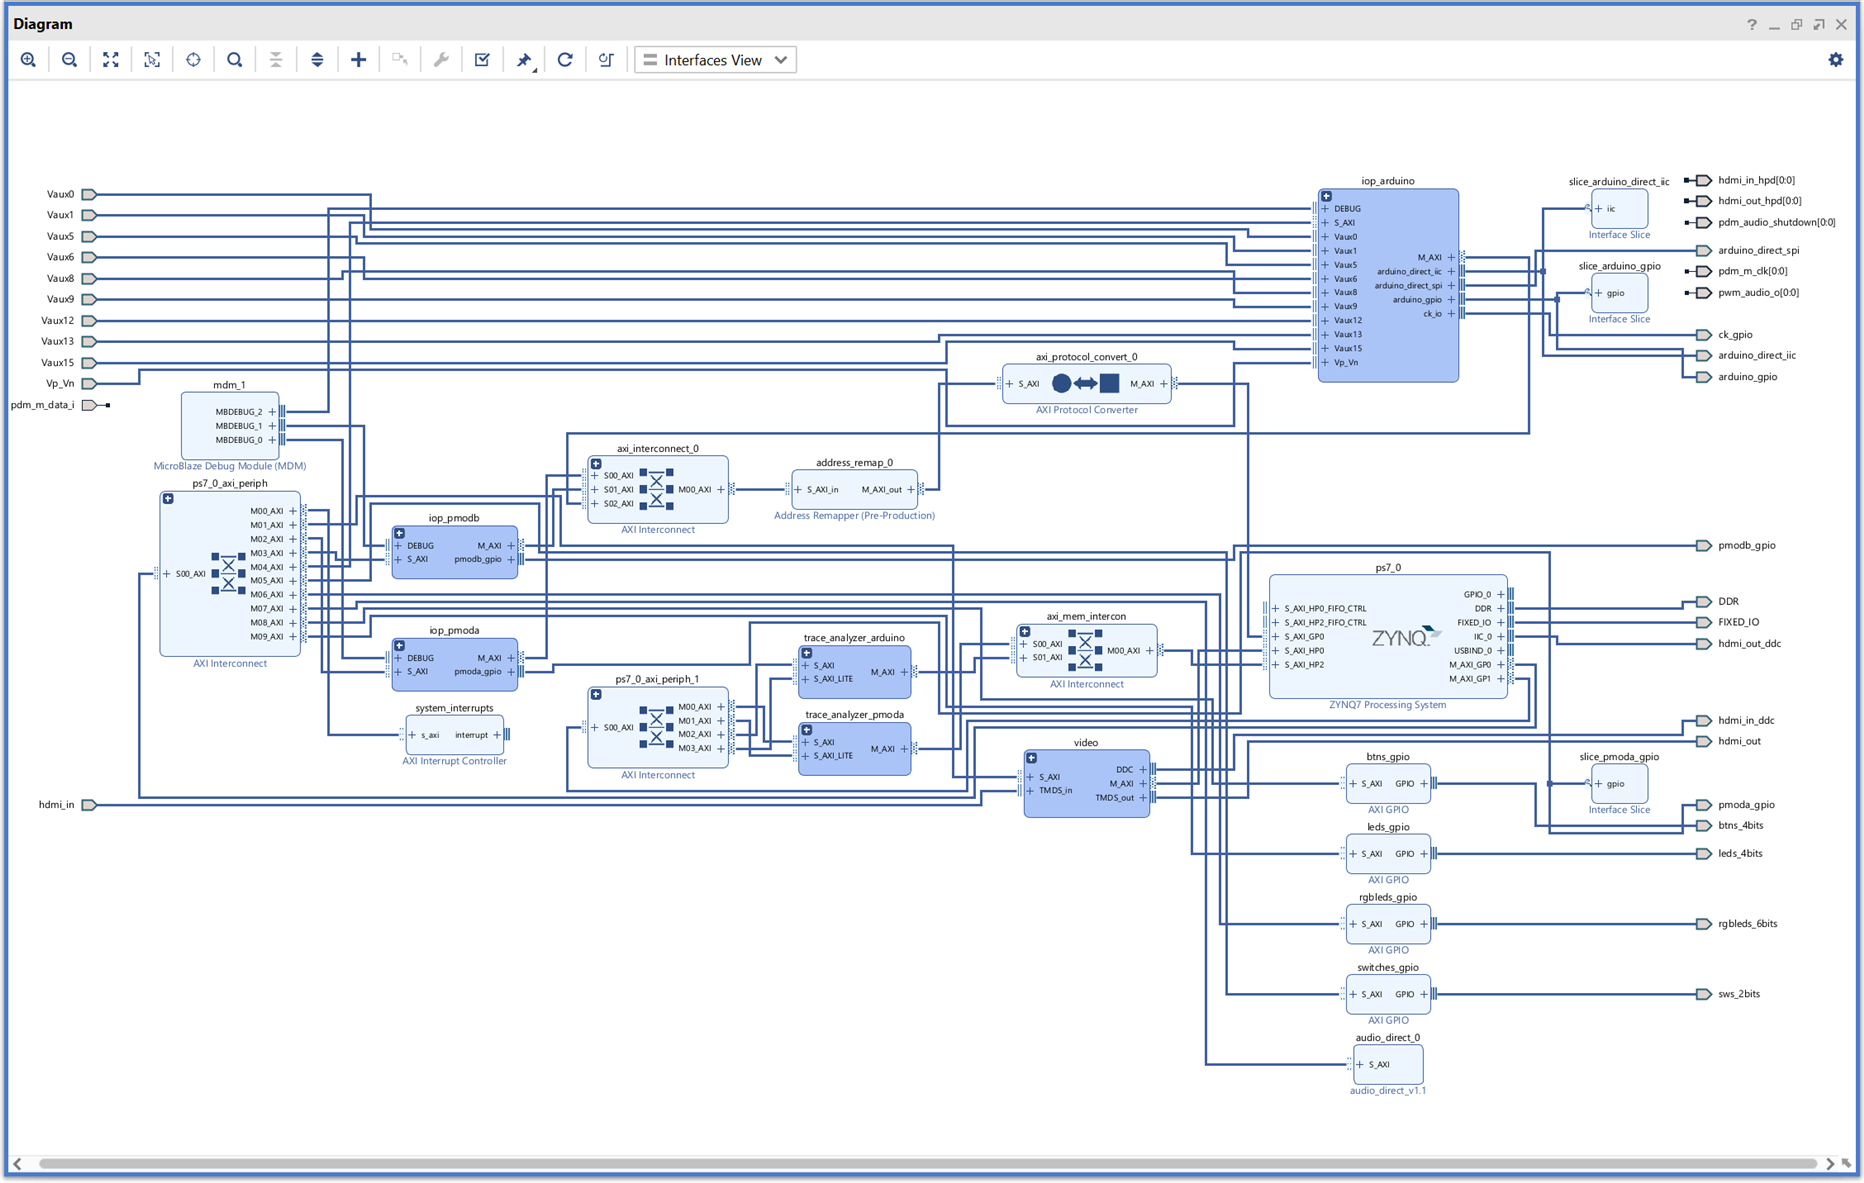
Task: Click the pdm_m_data_i input port
Action: coord(89,405)
